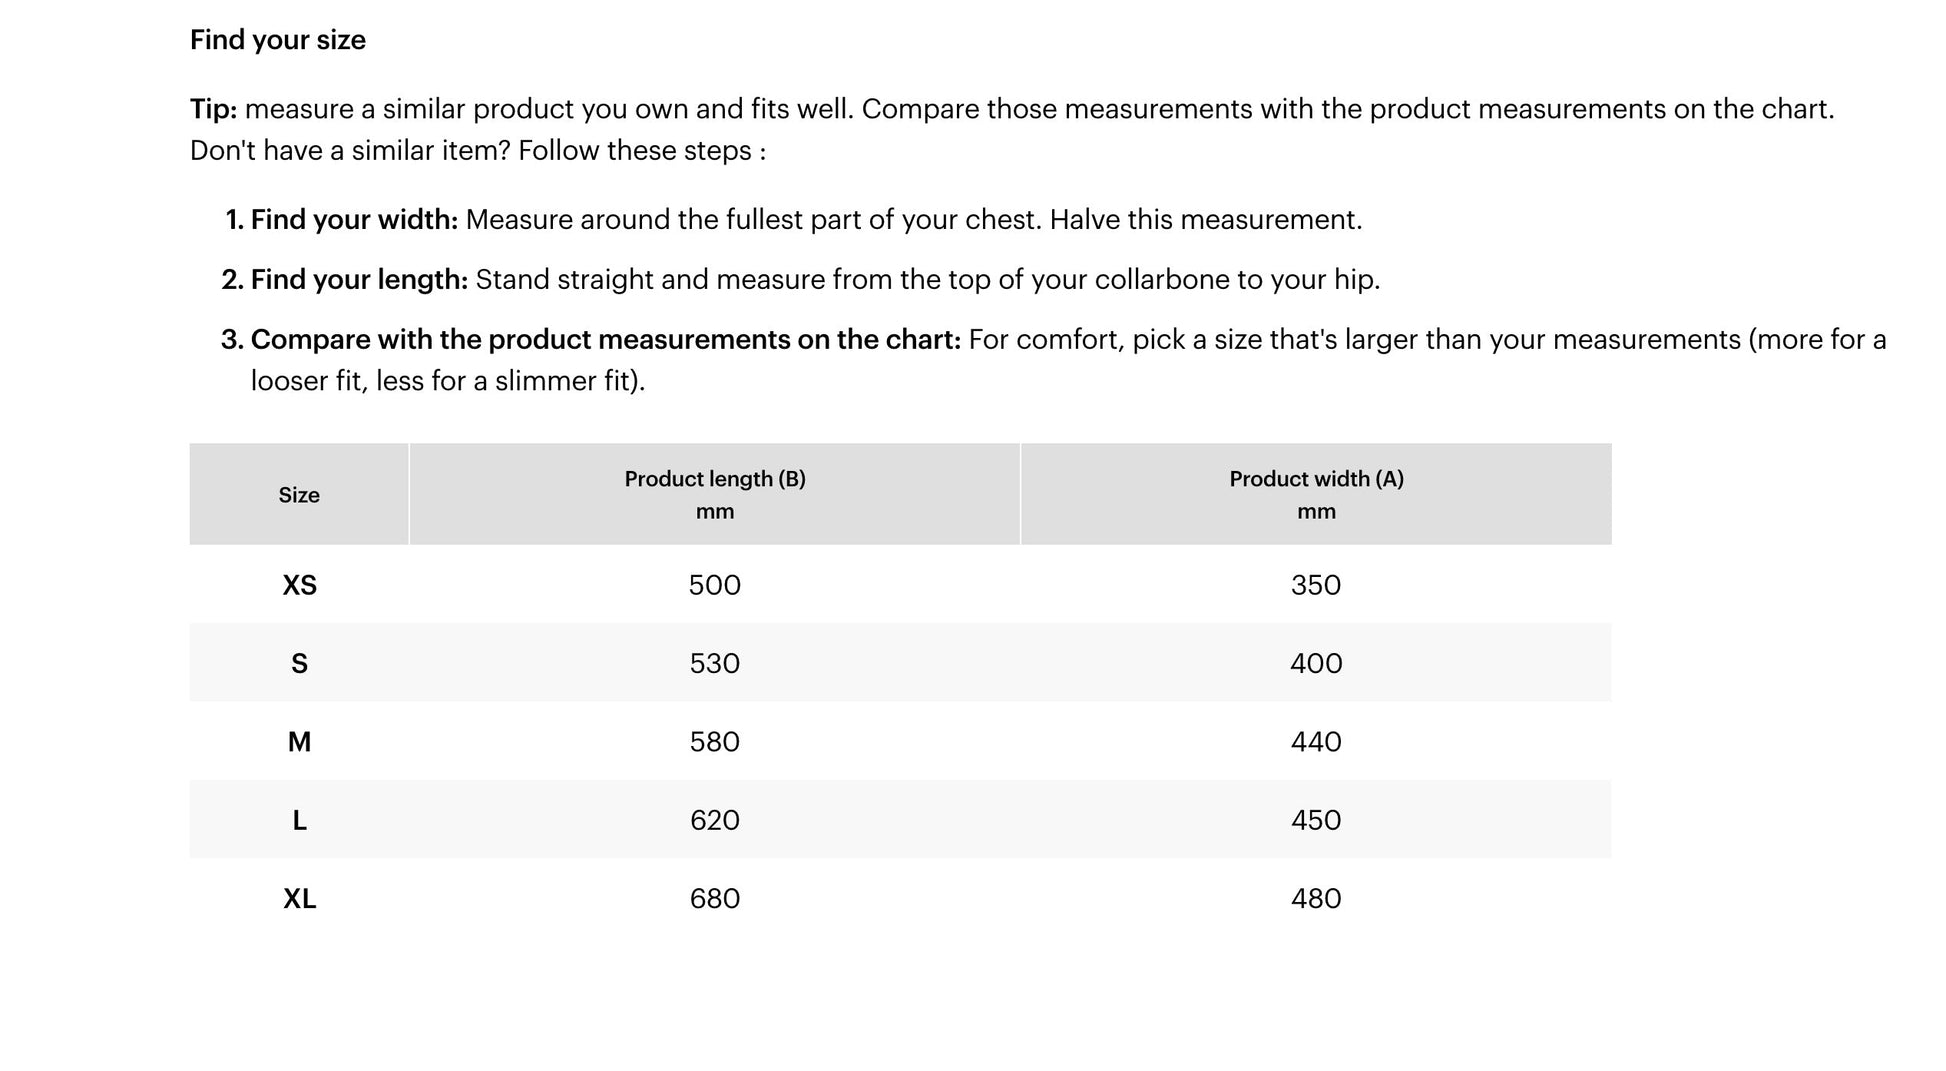Image resolution: width=1946 pixels, height=1071 pixels.
Task: Click the 'Find your length:' step text
Action: coord(359,280)
